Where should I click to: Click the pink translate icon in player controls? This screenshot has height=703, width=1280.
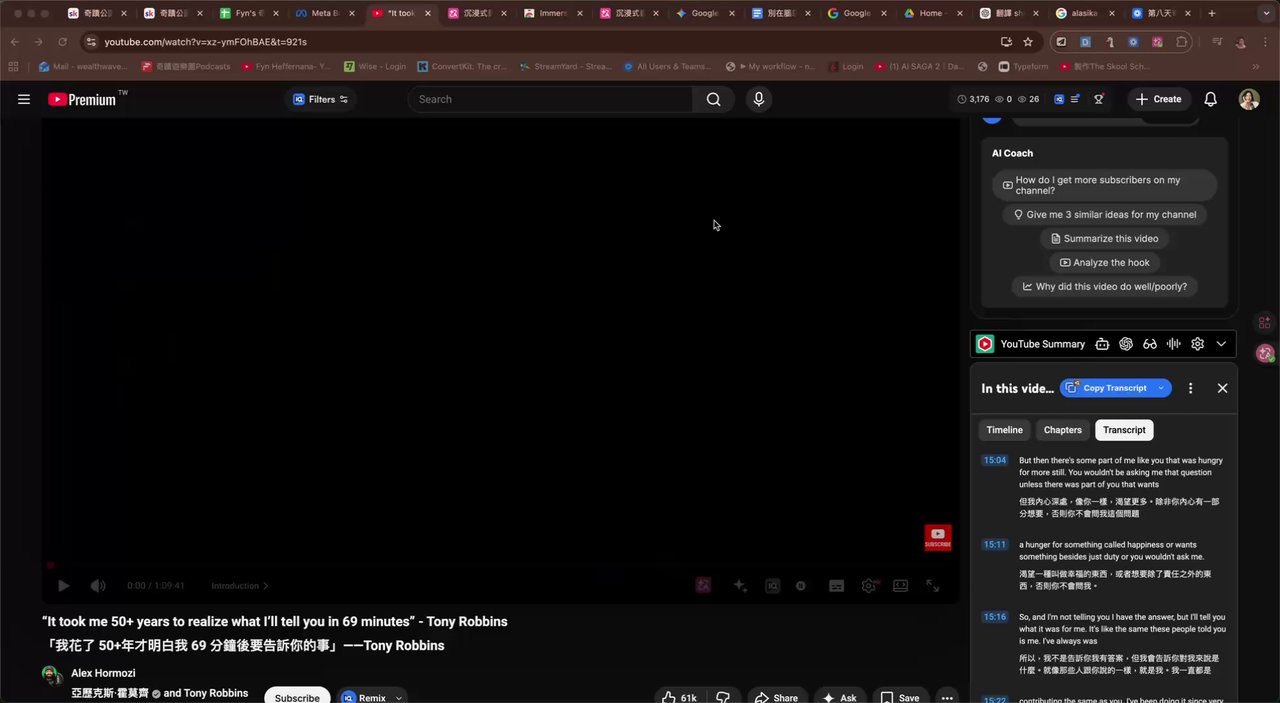[703, 585]
